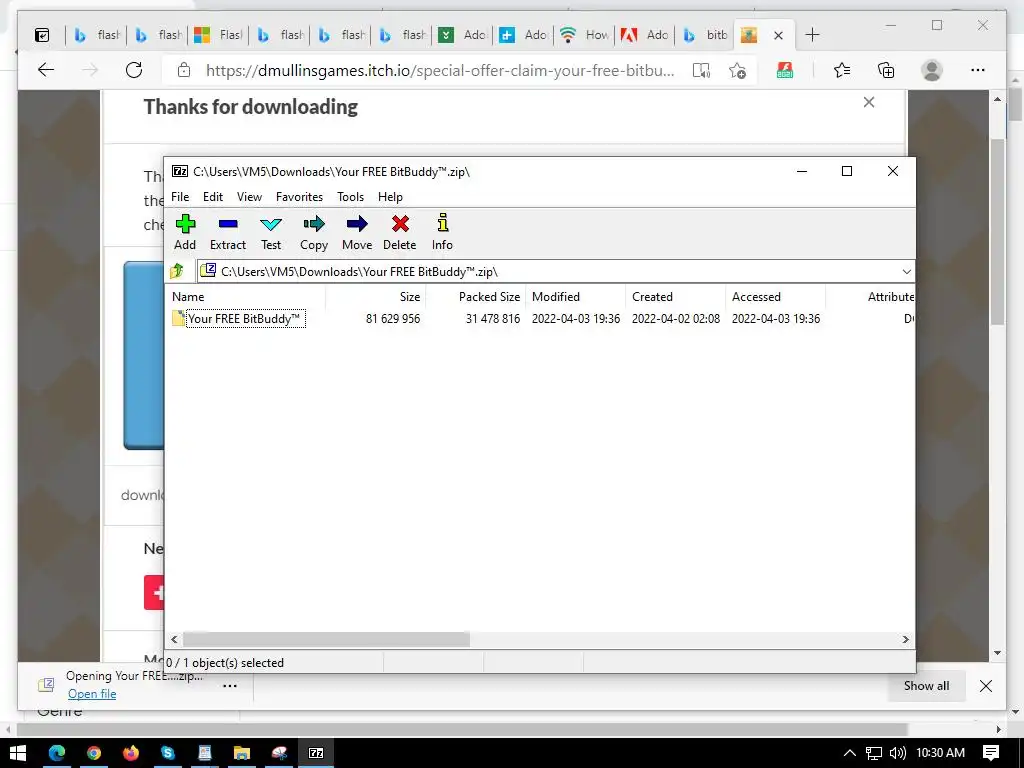Open the Info tool in 7-Zip
This screenshot has width=1024, height=768.
442,232
